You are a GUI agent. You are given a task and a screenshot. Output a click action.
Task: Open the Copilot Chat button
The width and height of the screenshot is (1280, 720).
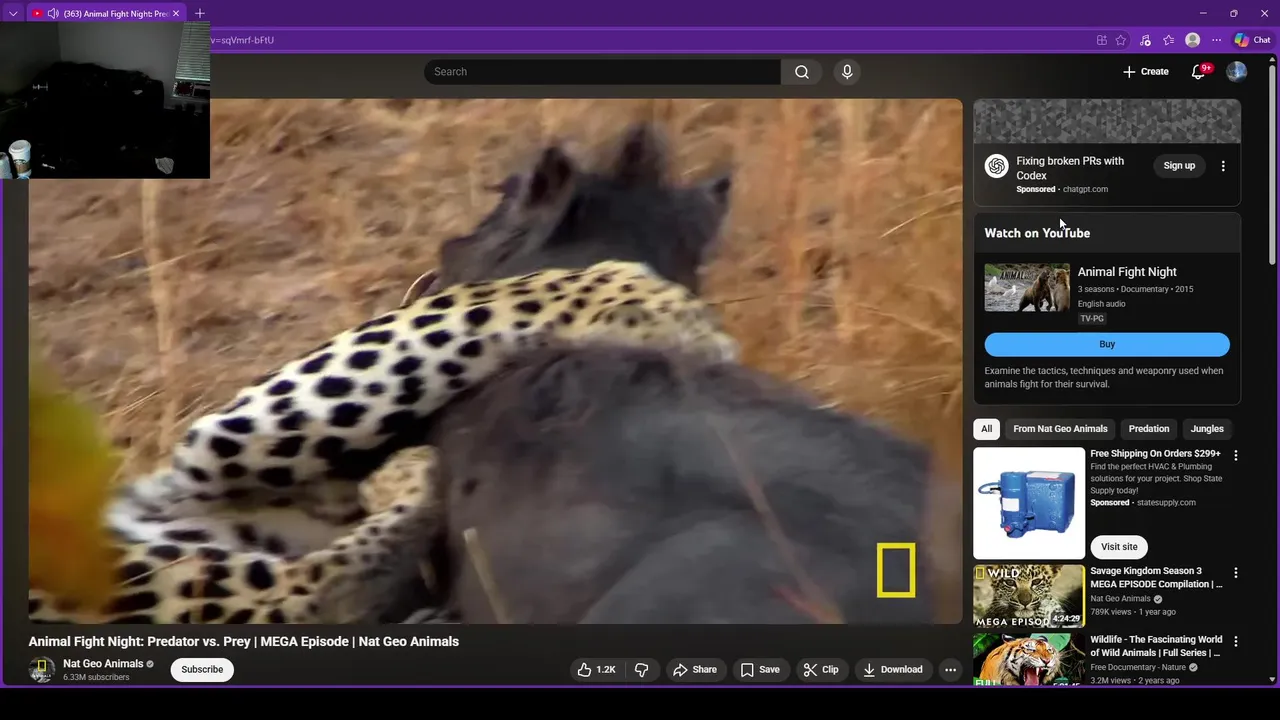pos(1252,40)
